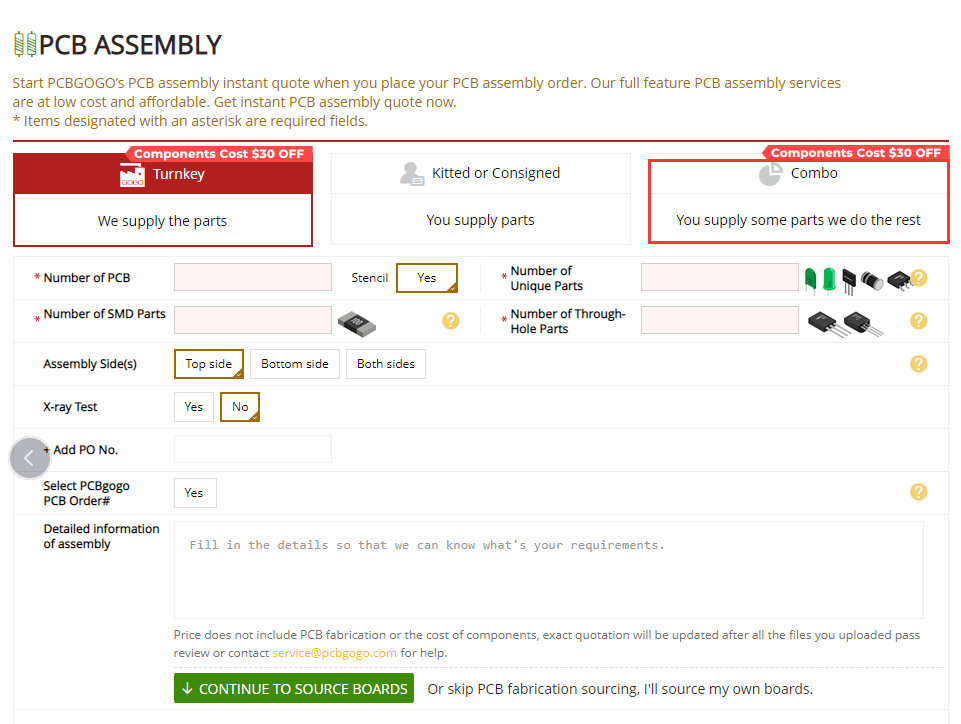961x724 pixels.
Task: Click the SMD resistor chip image
Action: pos(357,324)
